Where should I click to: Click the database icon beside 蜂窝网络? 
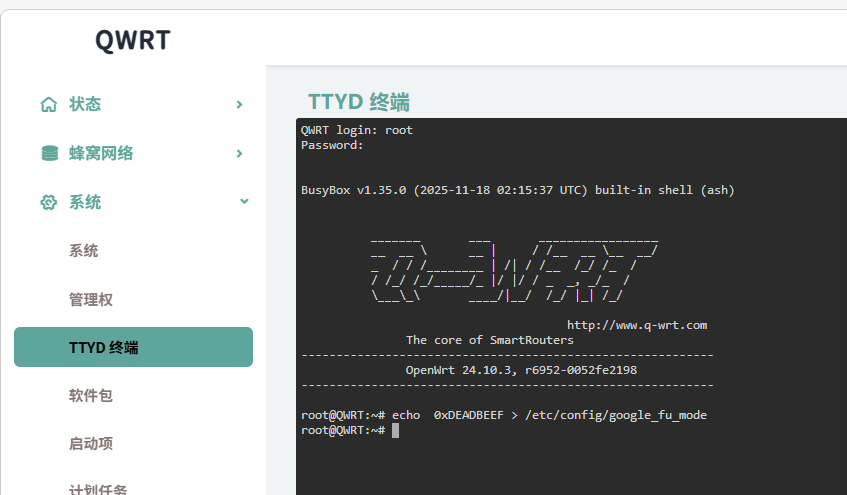[48, 153]
